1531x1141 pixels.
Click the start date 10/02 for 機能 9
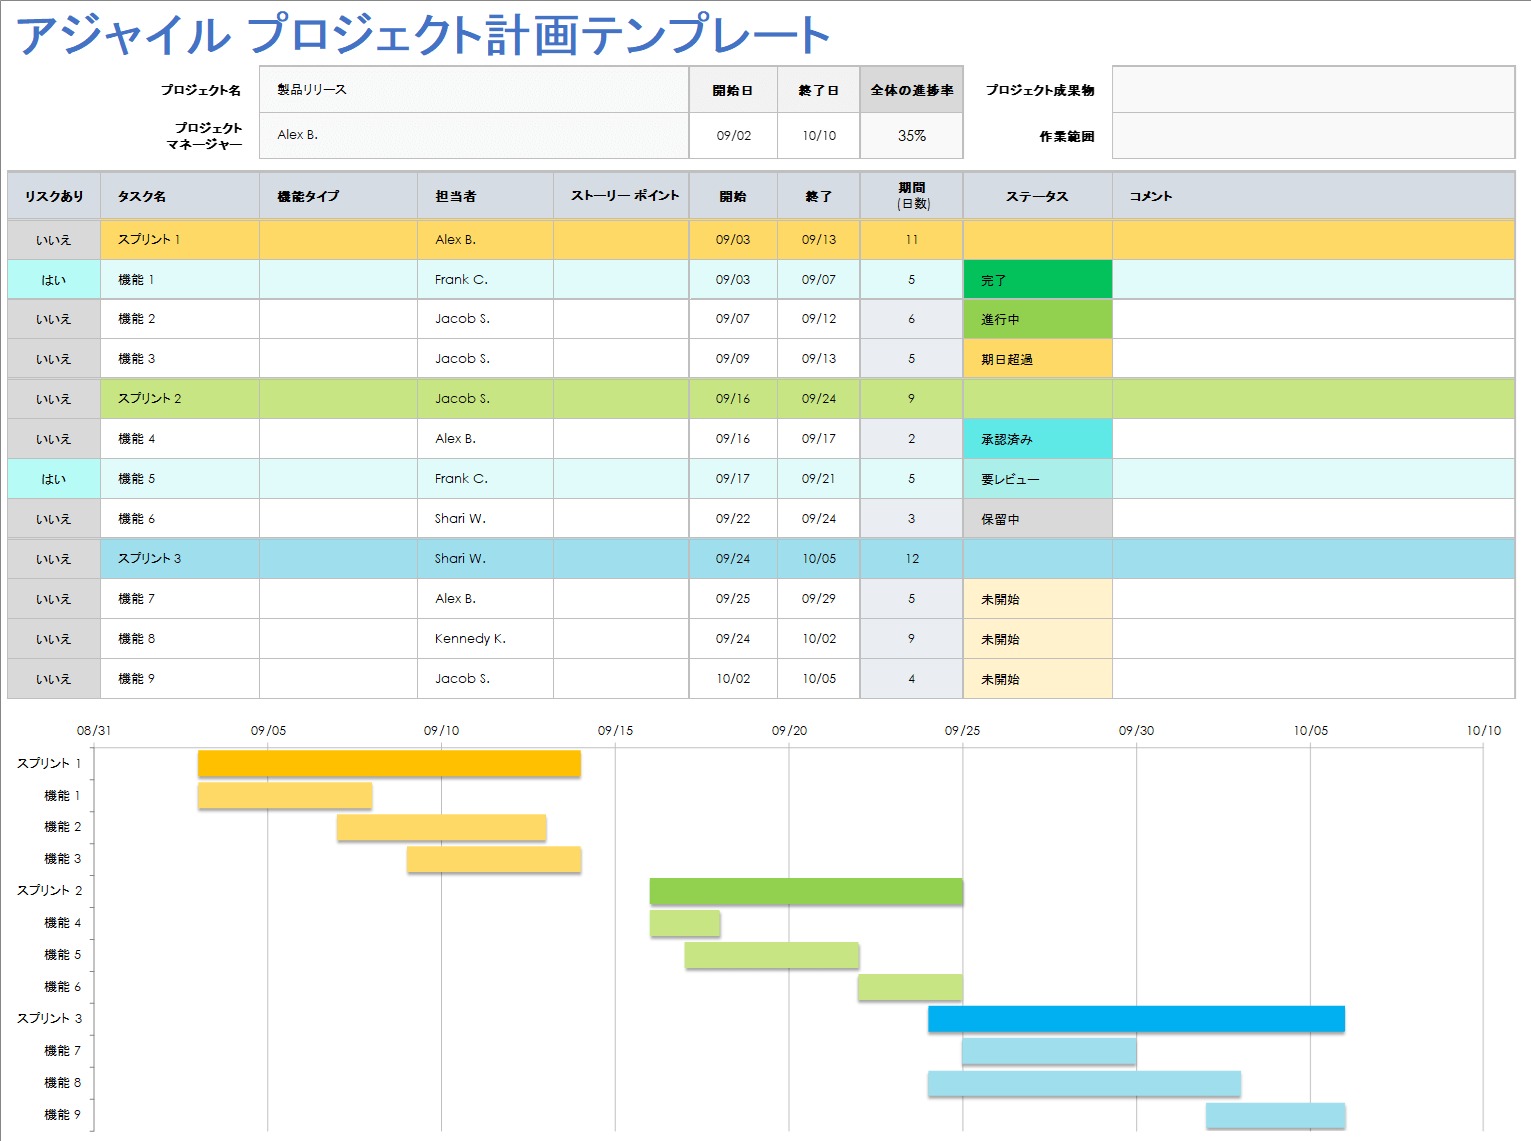pos(733,679)
